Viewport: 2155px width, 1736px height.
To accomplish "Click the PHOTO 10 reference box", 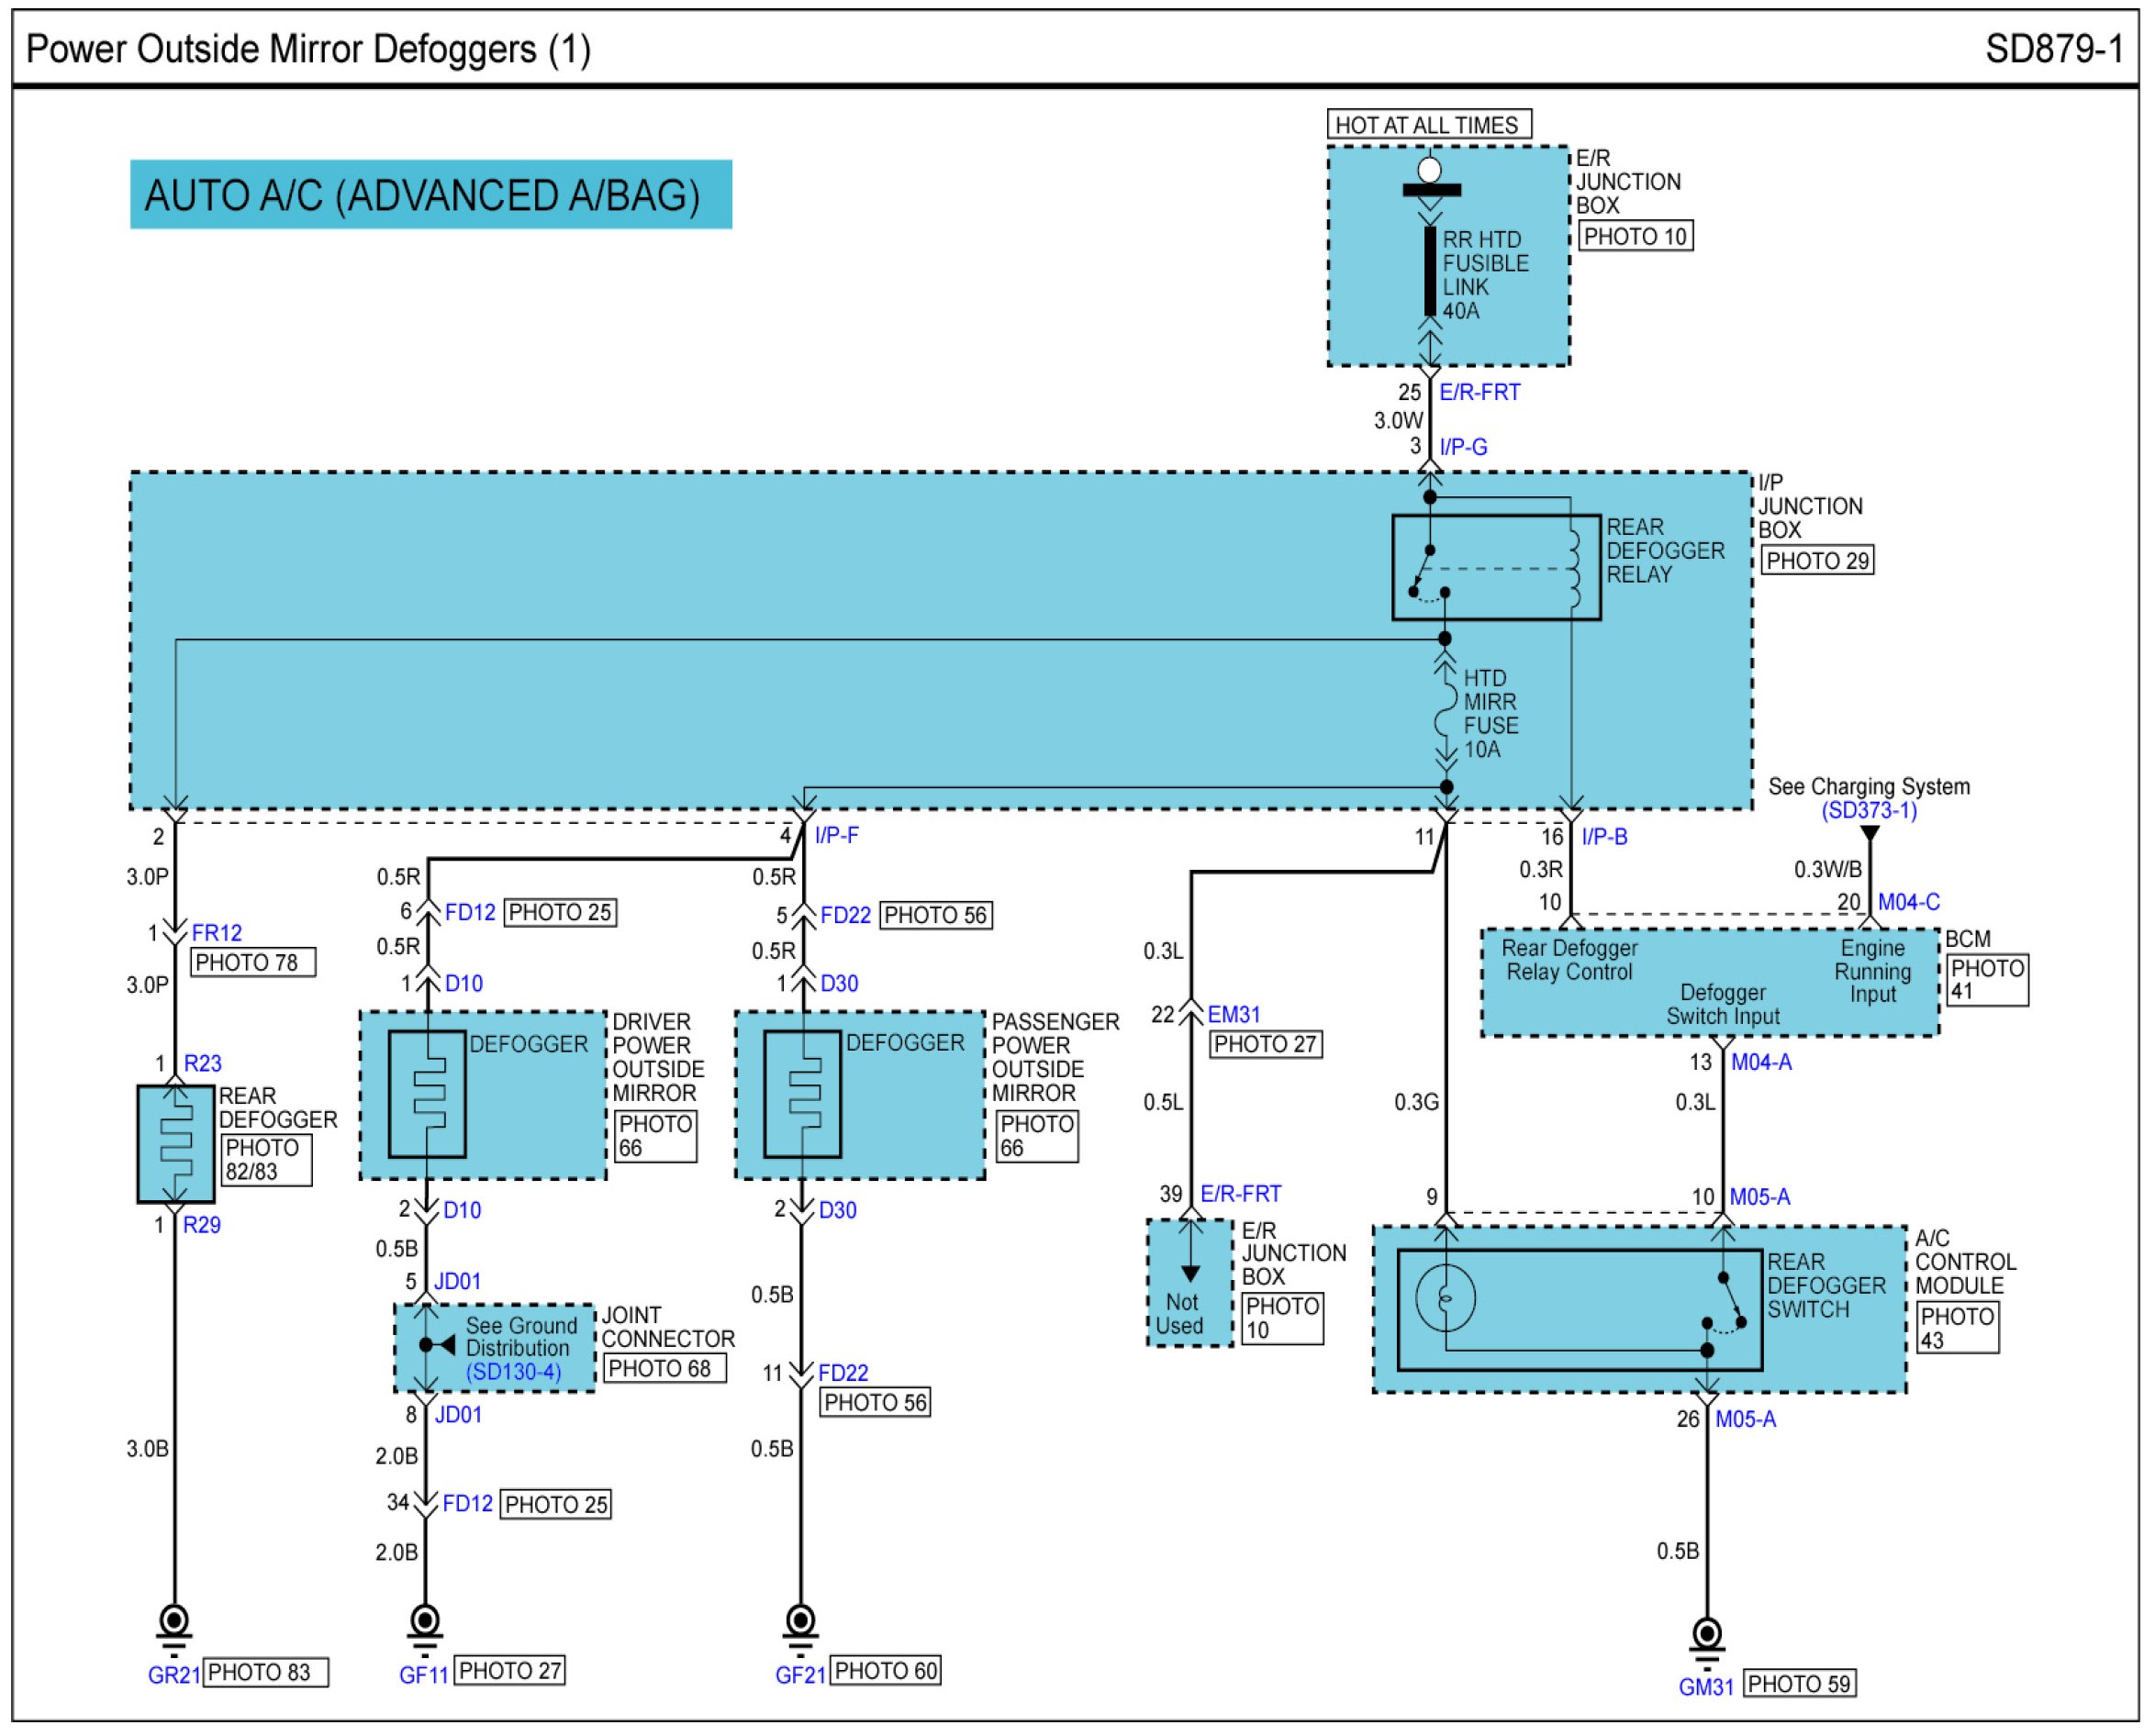I will coord(1635,237).
